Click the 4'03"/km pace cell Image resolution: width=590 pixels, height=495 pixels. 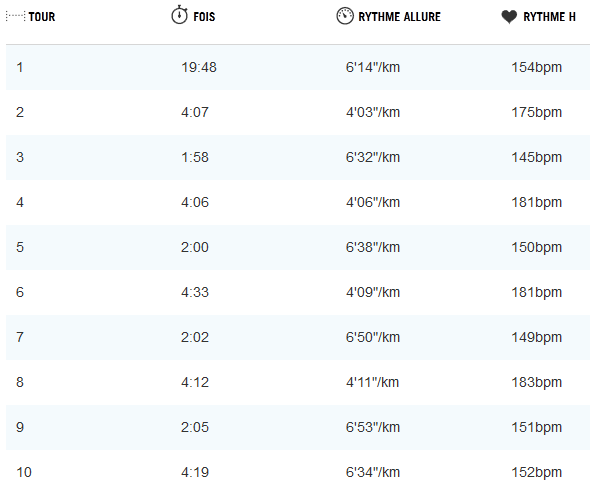pyautogui.click(x=373, y=112)
